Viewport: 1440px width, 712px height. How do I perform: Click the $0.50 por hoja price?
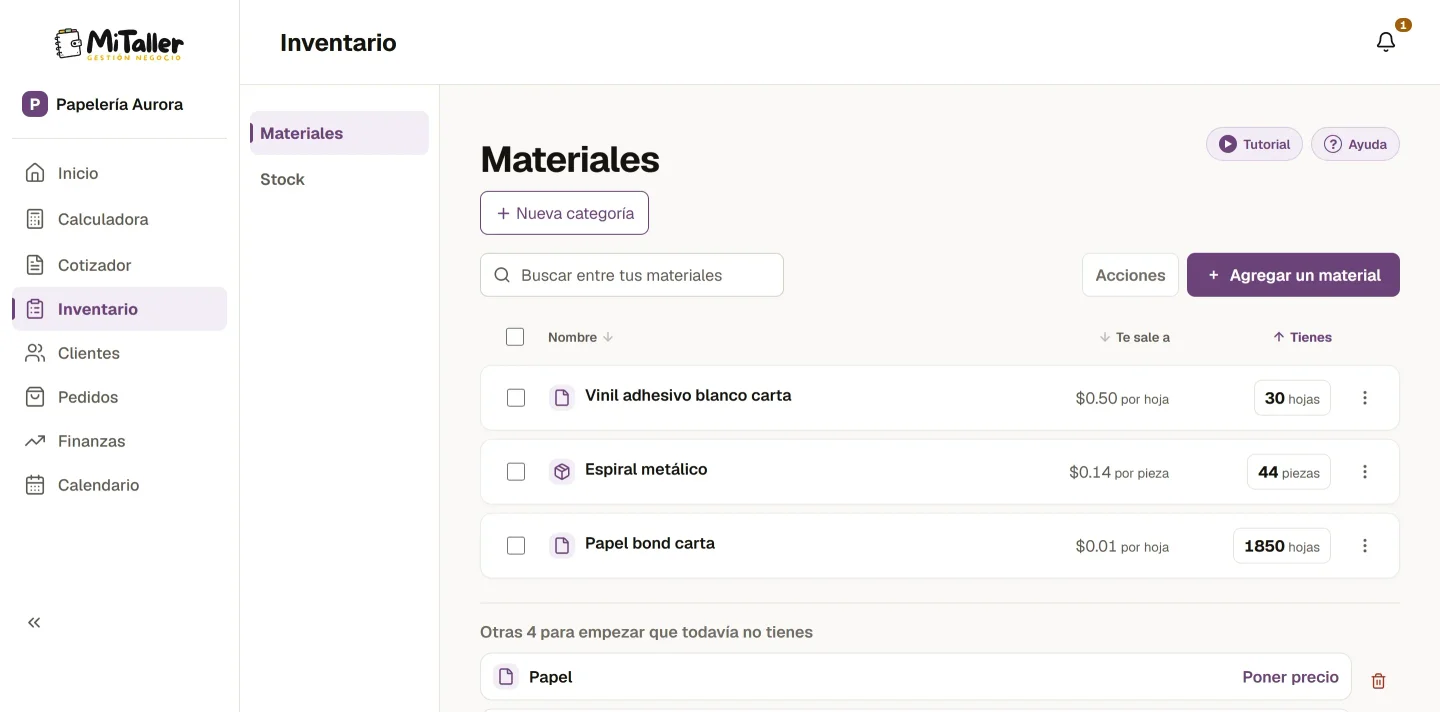(1122, 398)
